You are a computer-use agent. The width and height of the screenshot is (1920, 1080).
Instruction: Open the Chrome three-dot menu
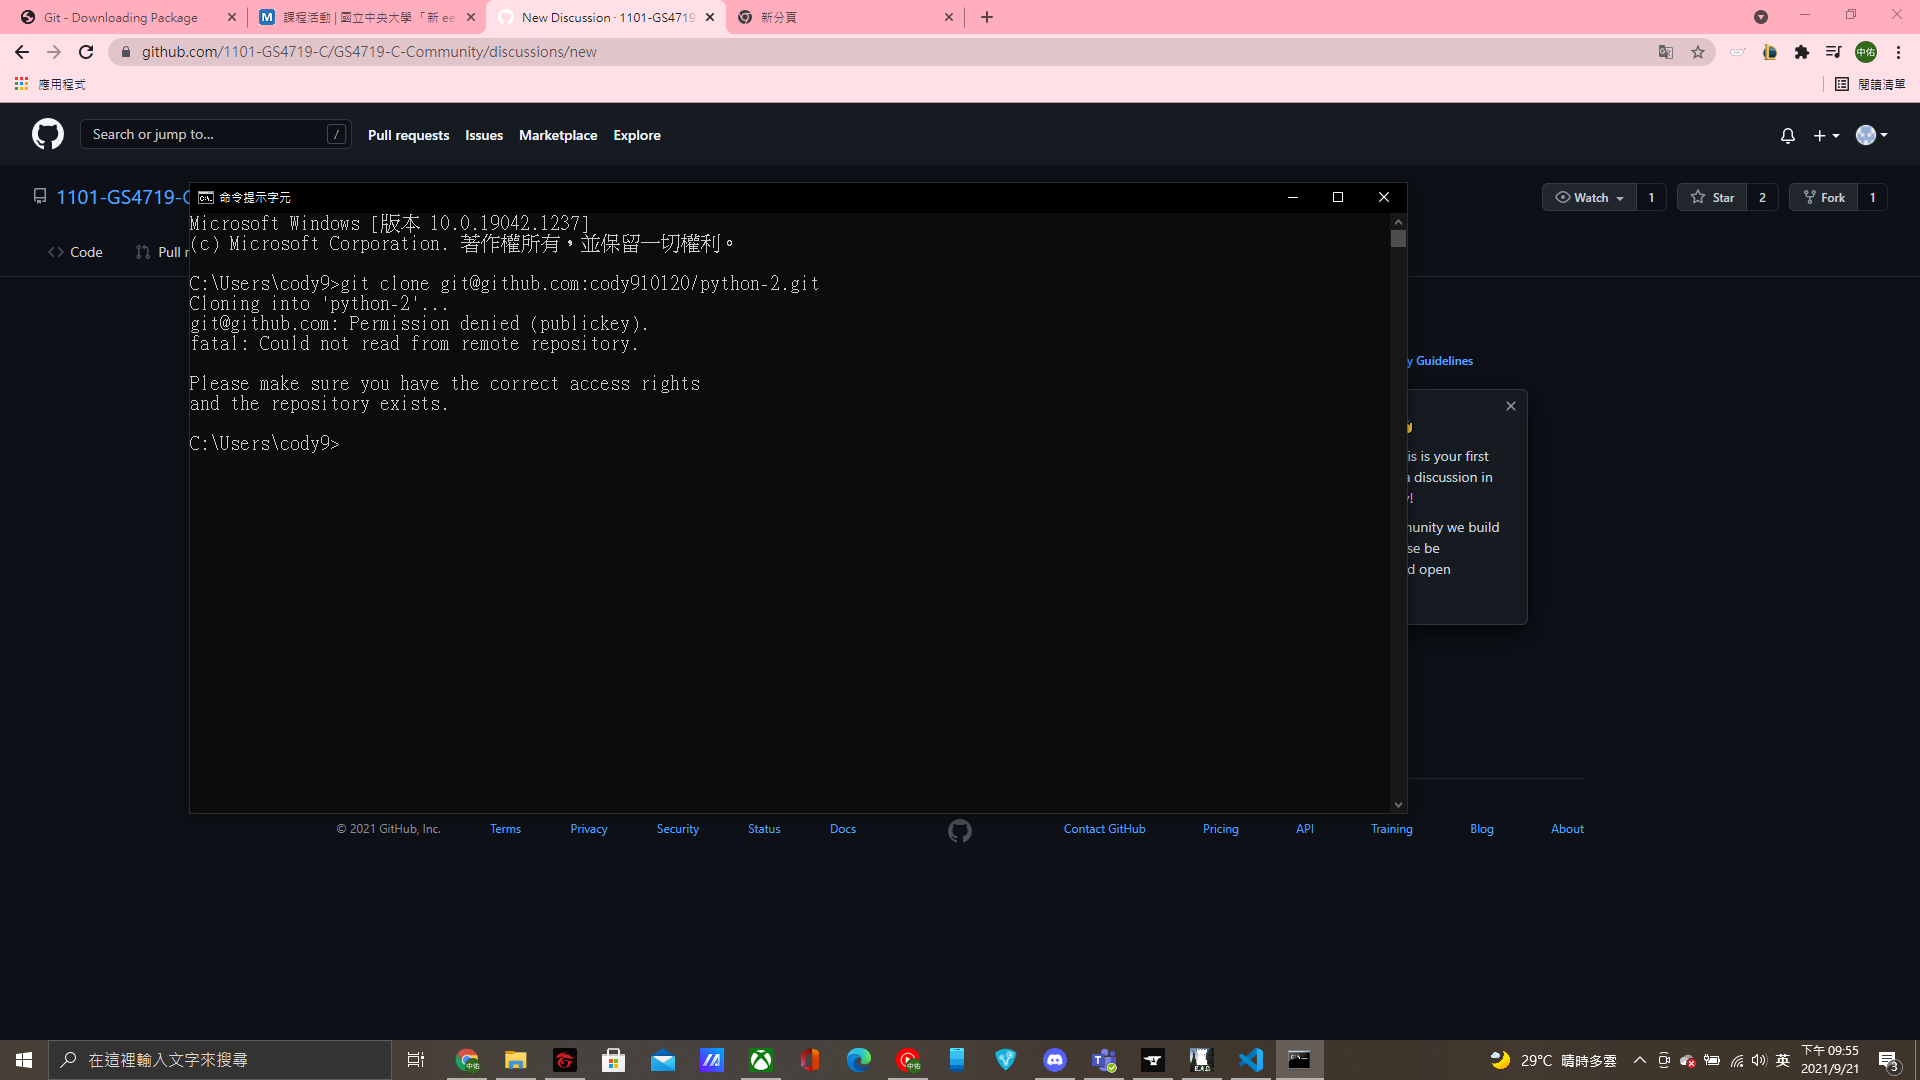click(1899, 51)
